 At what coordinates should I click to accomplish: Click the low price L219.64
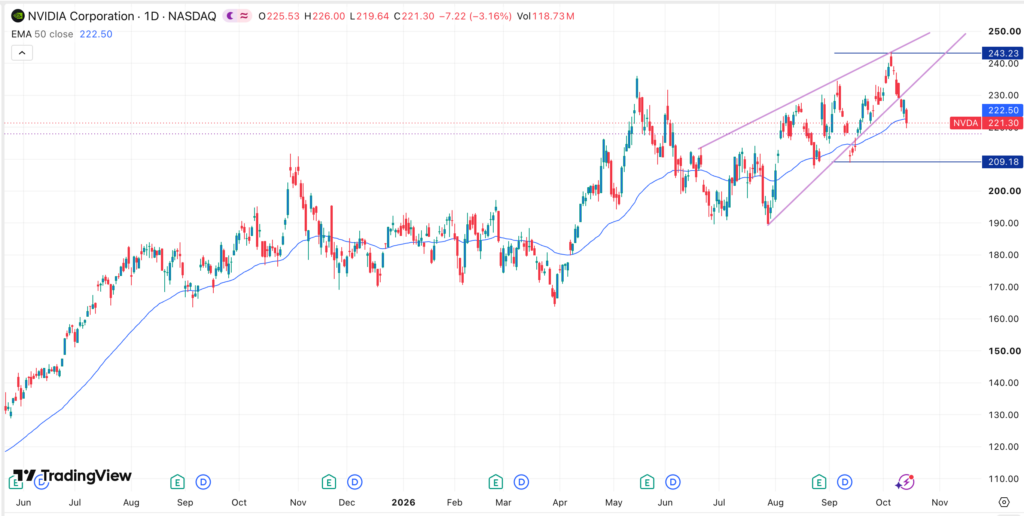tap(367, 16)
